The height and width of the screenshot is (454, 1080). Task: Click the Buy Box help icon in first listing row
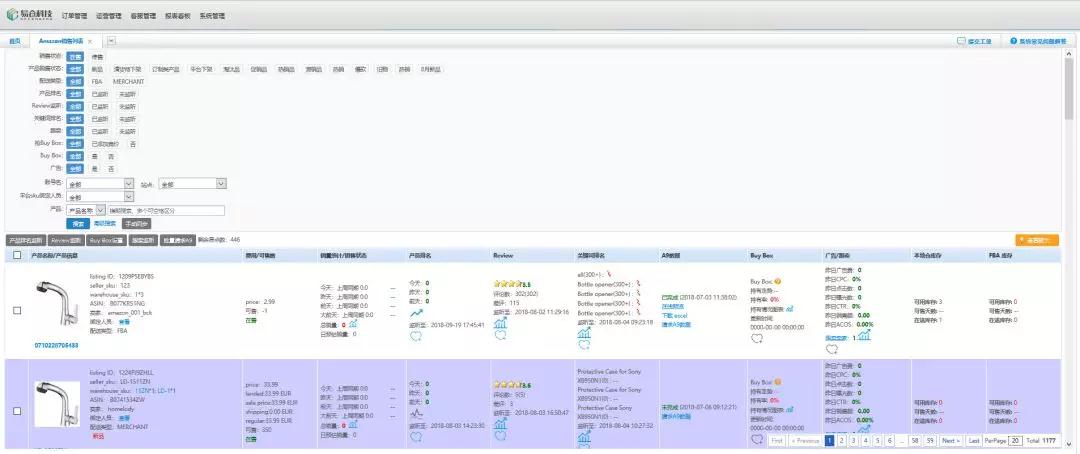pos(778,281)
